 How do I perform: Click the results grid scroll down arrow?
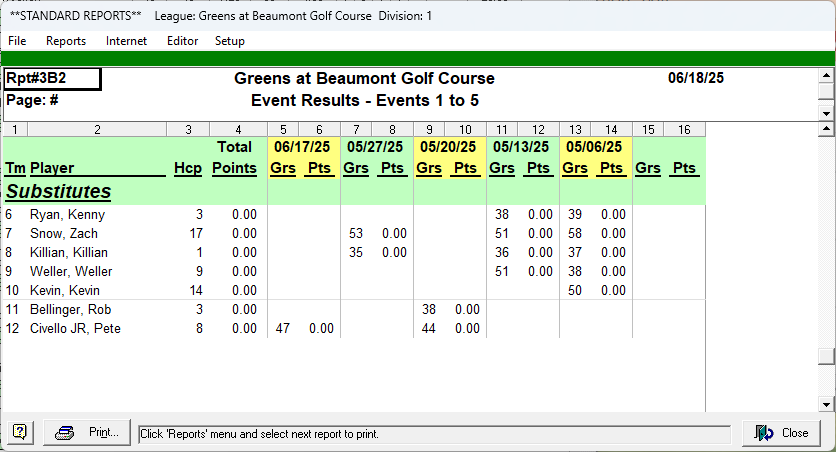click(826, 404)
